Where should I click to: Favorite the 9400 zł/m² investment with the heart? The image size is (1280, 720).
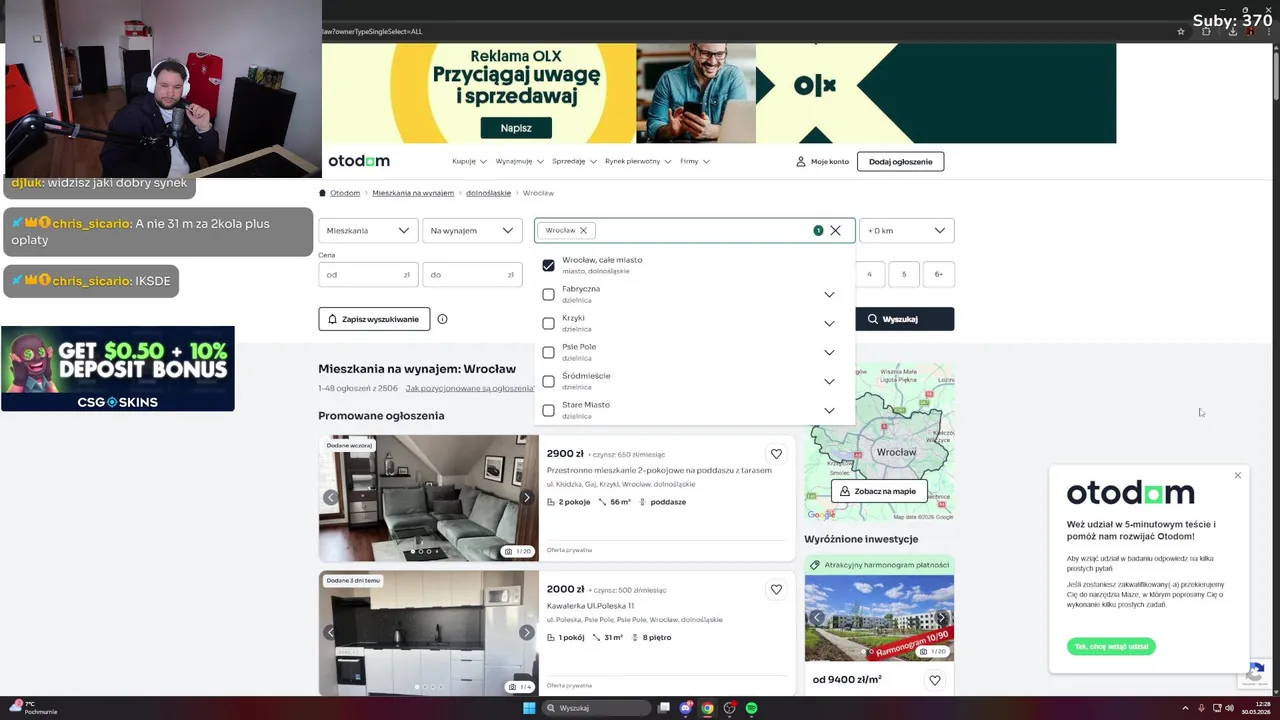(x=934, y=680)
